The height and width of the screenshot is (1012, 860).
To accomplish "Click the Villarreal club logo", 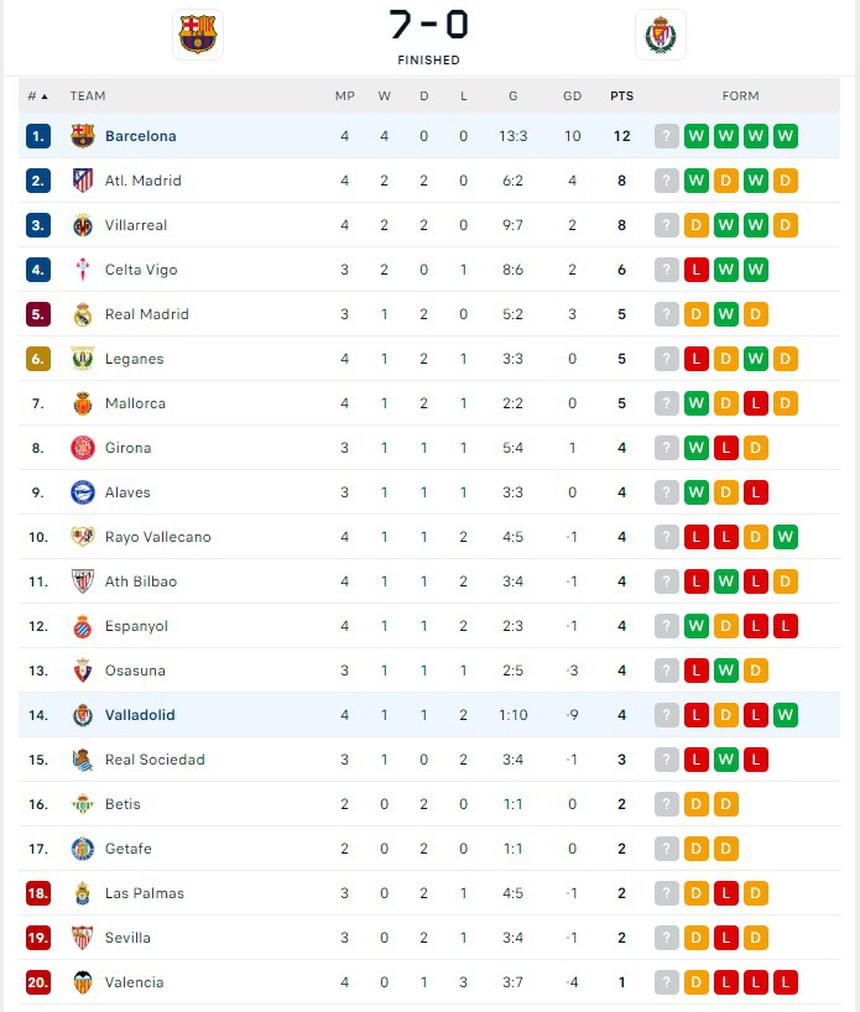I will coord(83,226).
